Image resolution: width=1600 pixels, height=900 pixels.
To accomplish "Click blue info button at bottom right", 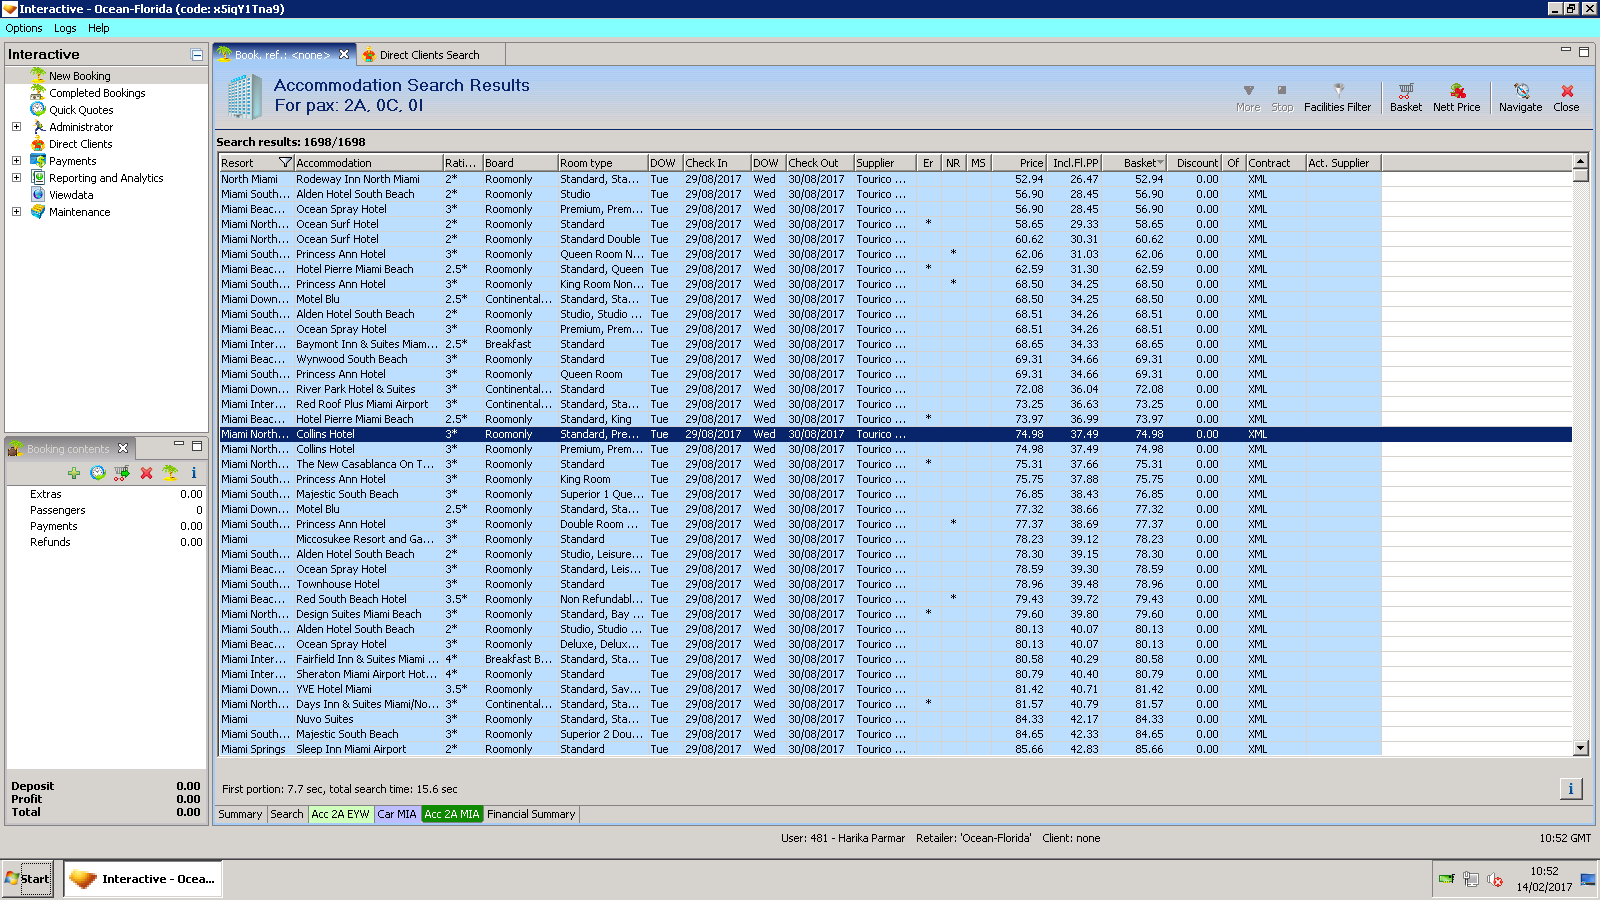I will [x=1570, y=789].
